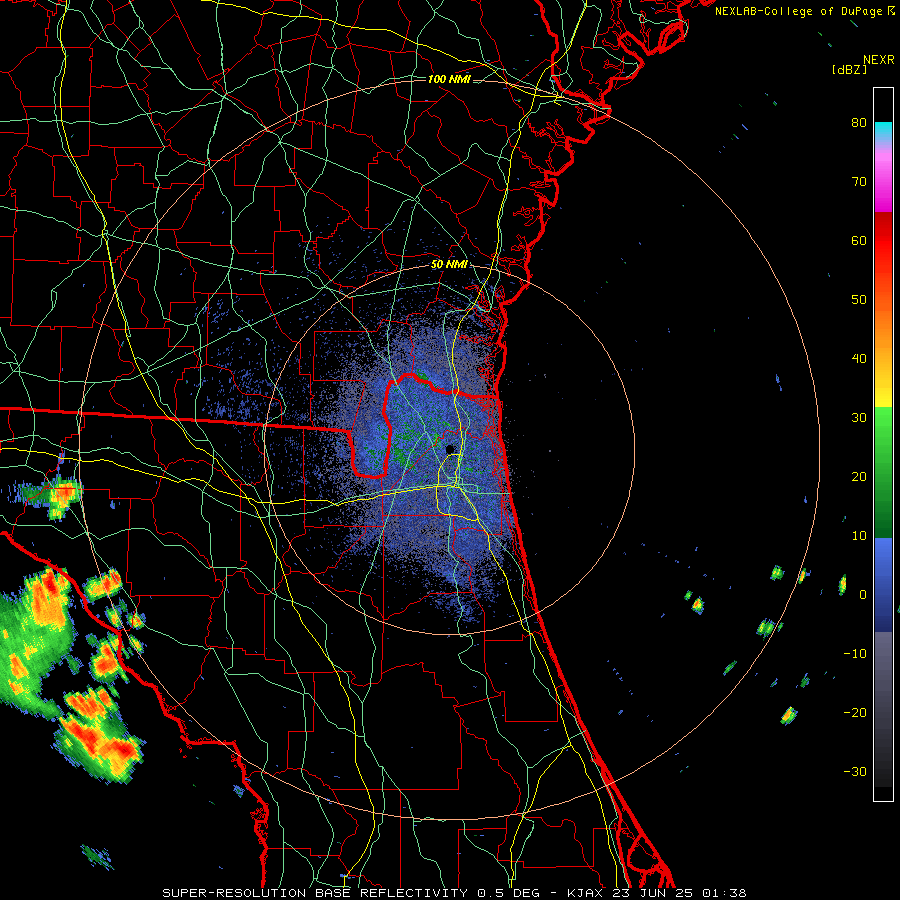The height and width of the screenshot is (900, 900).
Task: Click the 10 value on the dBZ scale
Action: pos(859,536)
